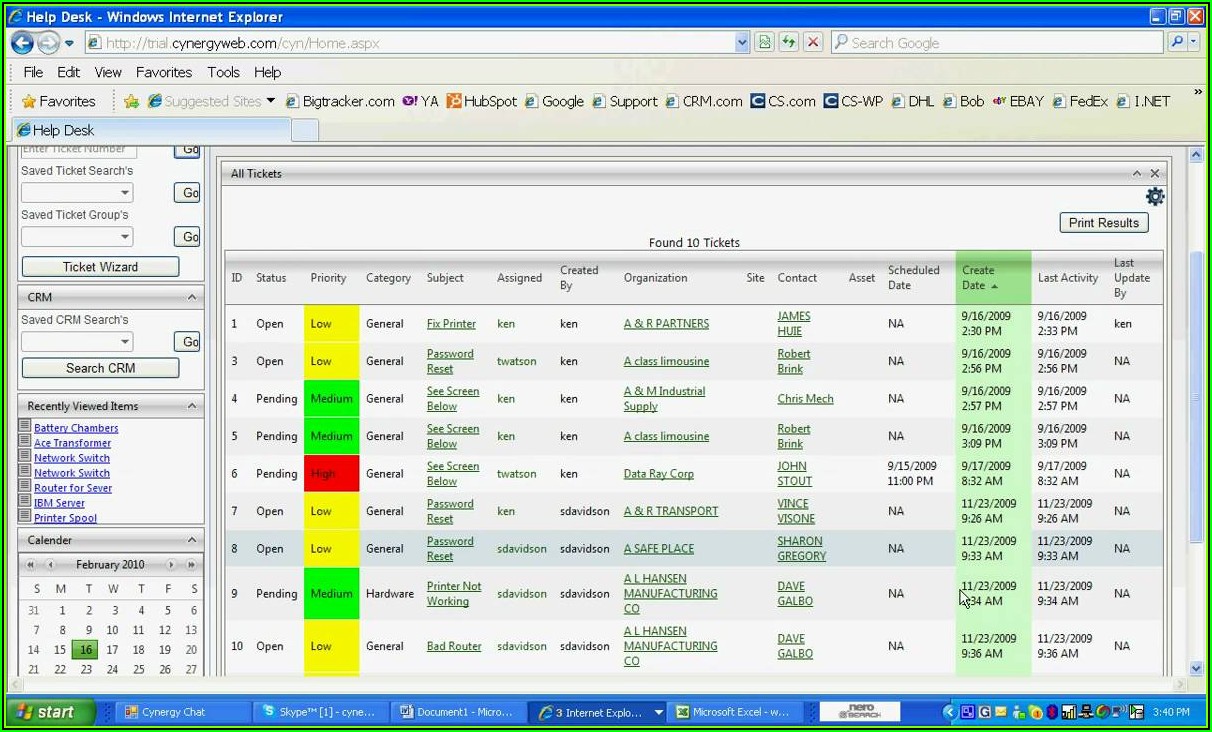1212x732 pixels.
Task: Click the red Stop loading icon
Action: tap(814, 42)
